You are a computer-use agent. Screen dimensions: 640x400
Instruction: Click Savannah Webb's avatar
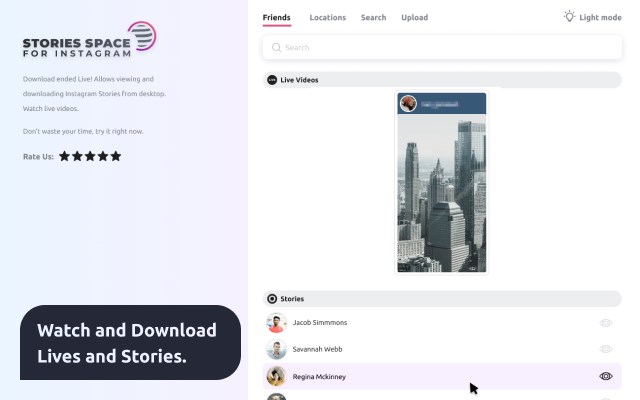point(276,349)
